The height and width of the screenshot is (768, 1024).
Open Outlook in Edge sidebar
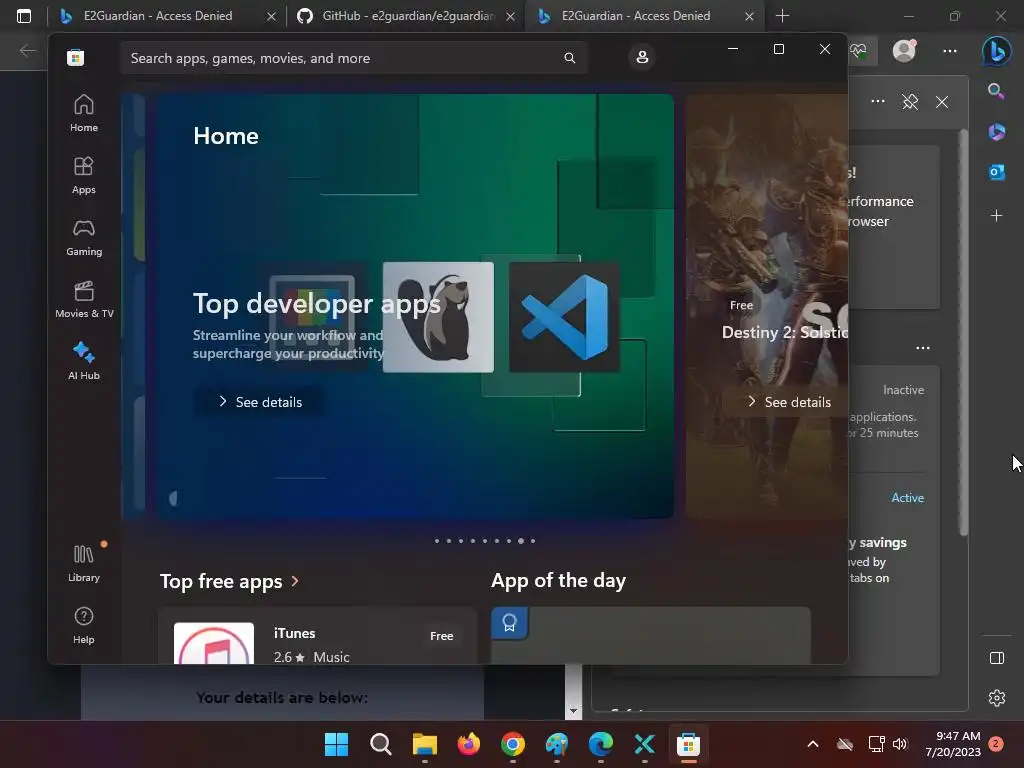[997, 172]
